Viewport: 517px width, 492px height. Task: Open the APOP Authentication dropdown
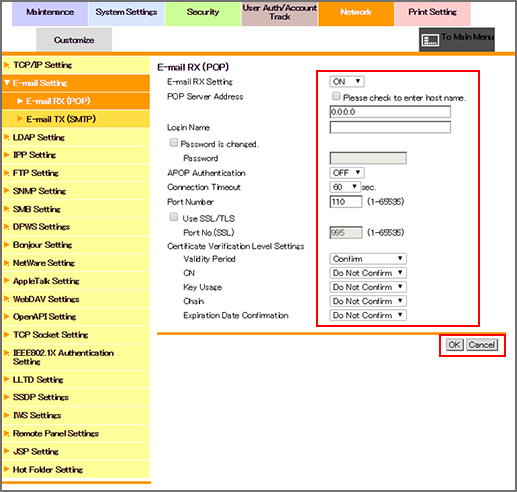[347, 173]
